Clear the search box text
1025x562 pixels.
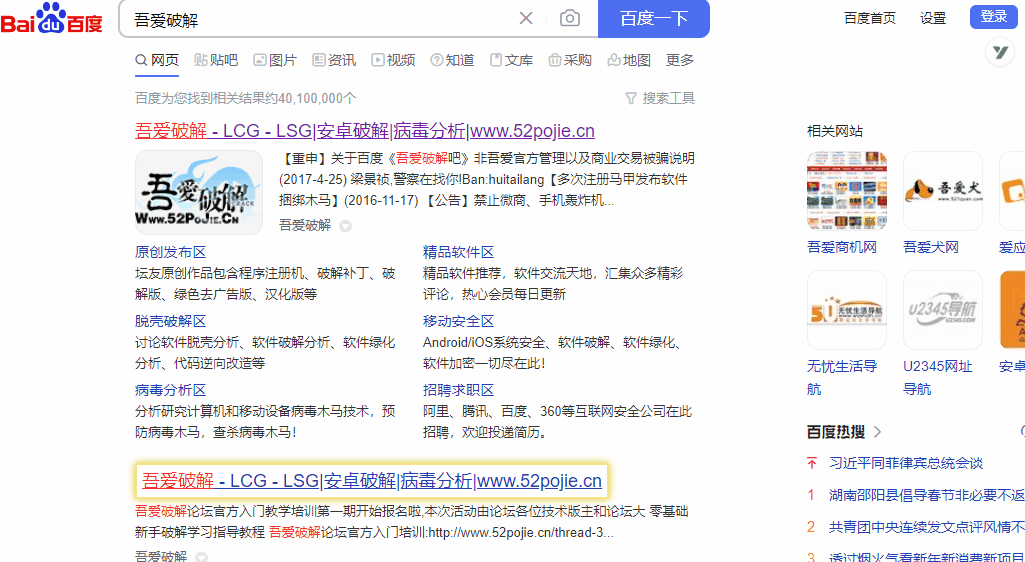(526, 18)
